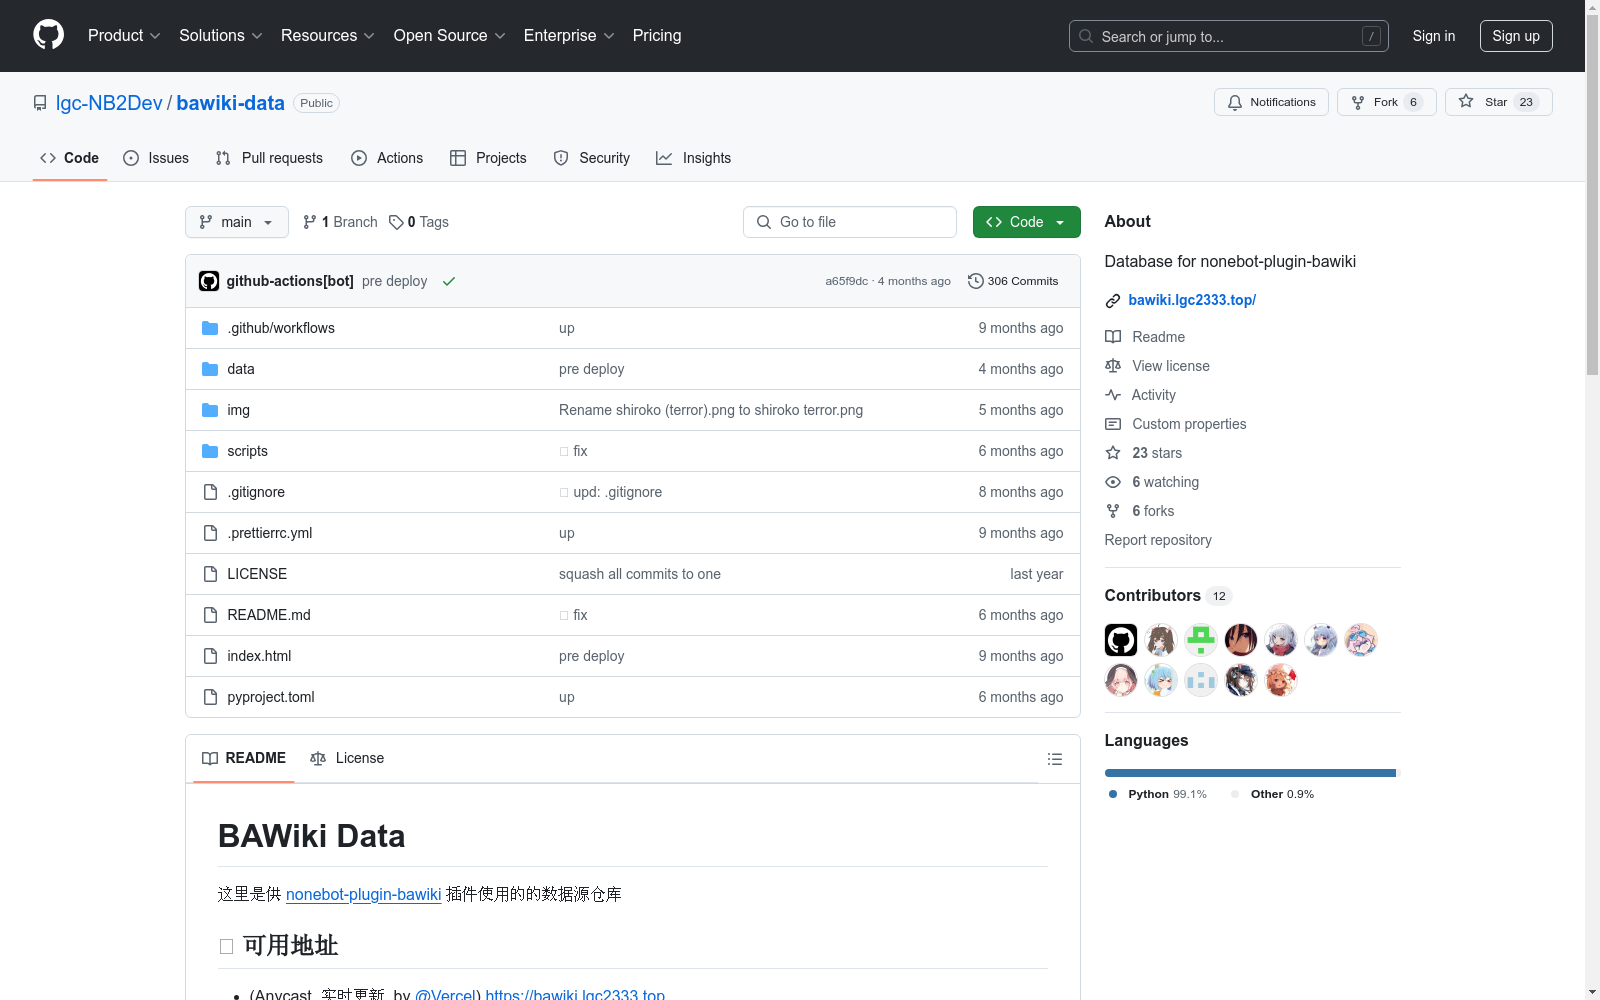
Task: Click the Star icon
Action: [1466, 101]
